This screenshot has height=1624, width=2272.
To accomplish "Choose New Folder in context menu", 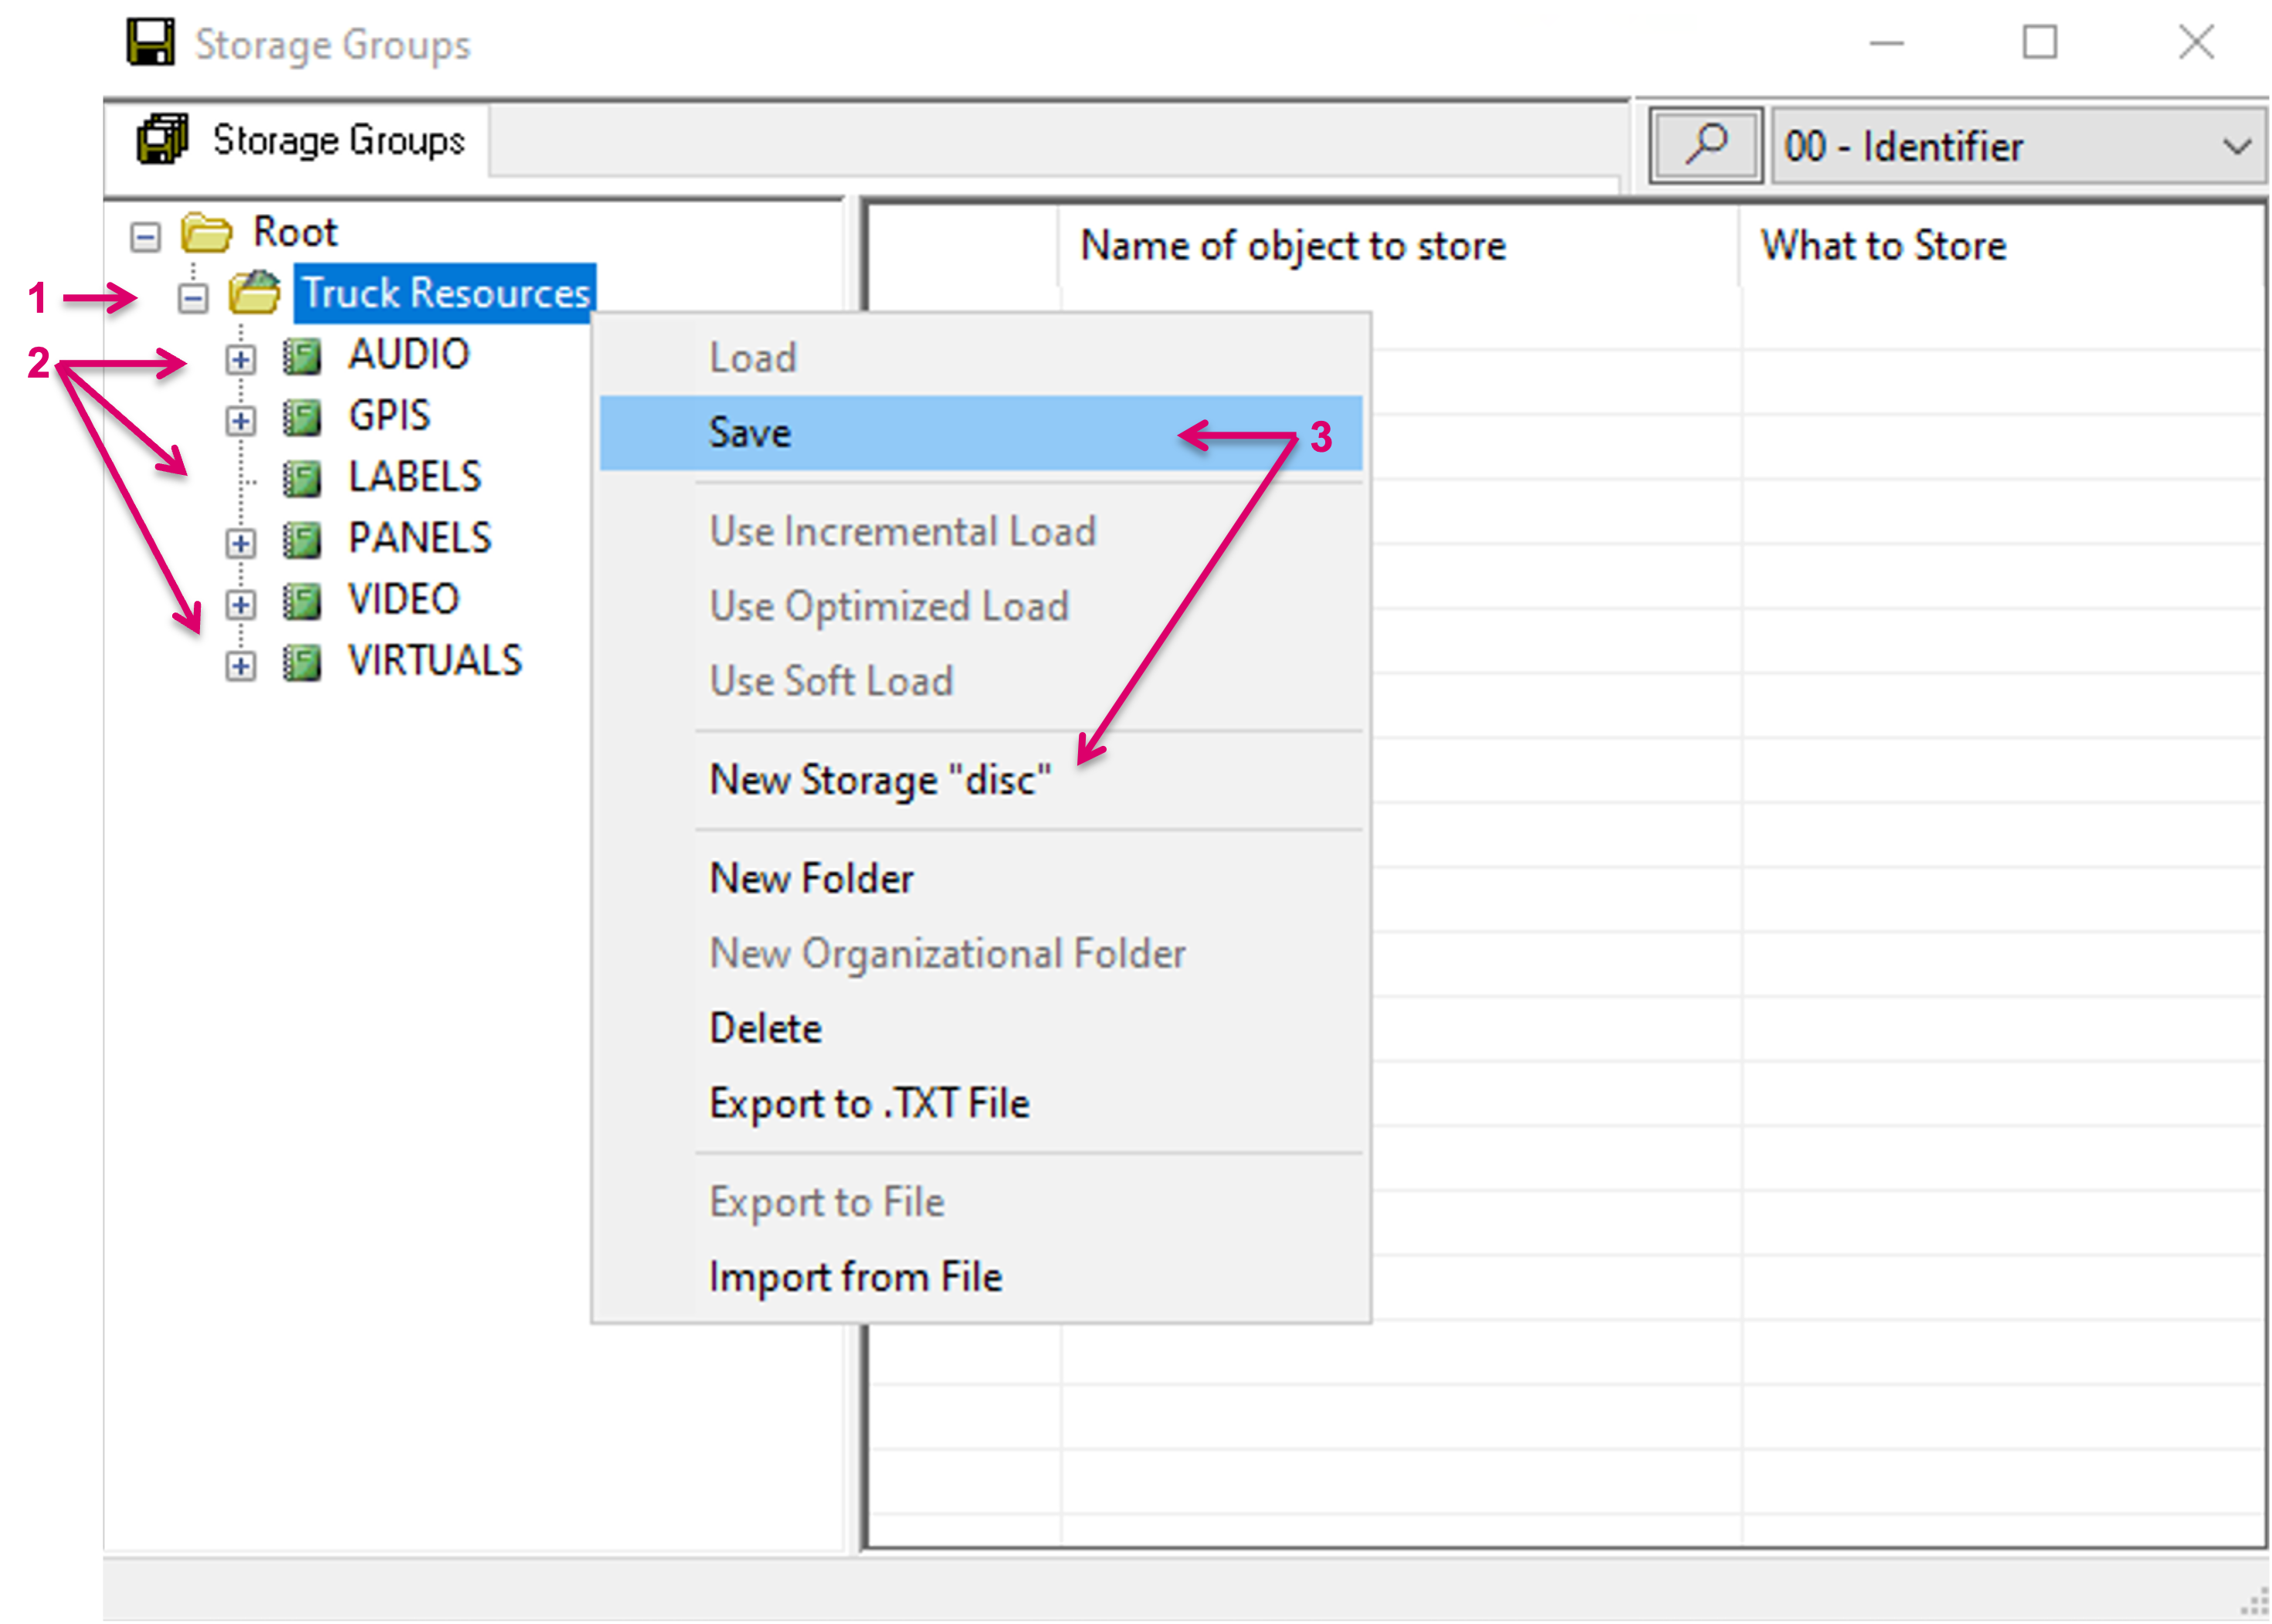I will pyautogui.click(x=811, y=878).
